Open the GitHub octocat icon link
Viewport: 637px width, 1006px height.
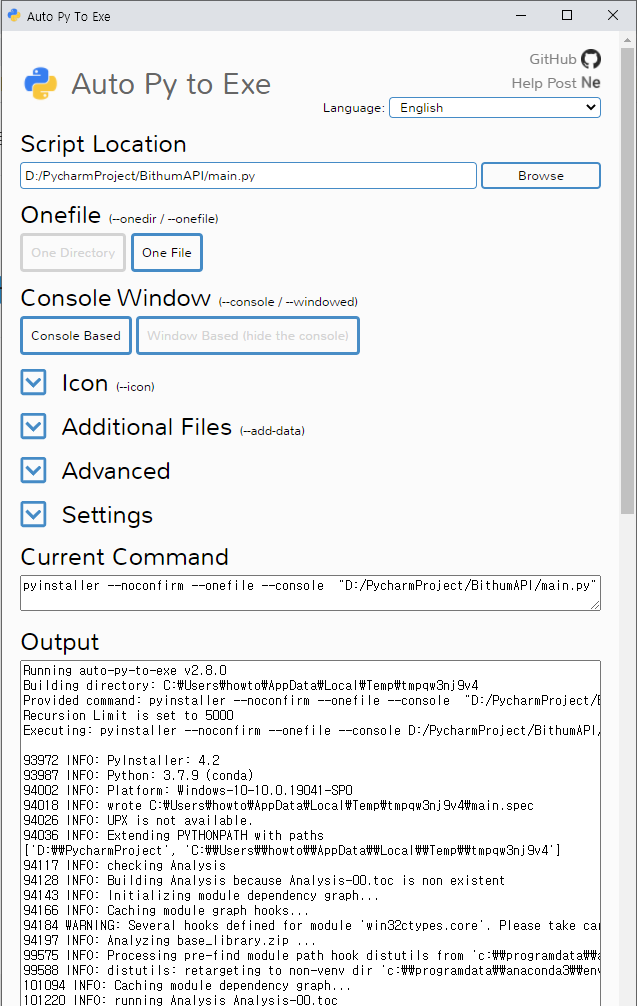tap(591, 59)
